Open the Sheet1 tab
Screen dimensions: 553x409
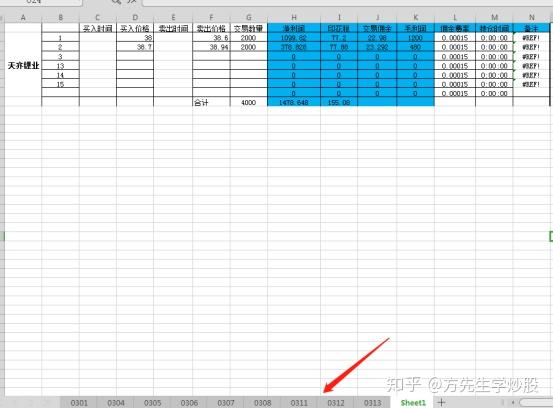click(x=413, y=403)
